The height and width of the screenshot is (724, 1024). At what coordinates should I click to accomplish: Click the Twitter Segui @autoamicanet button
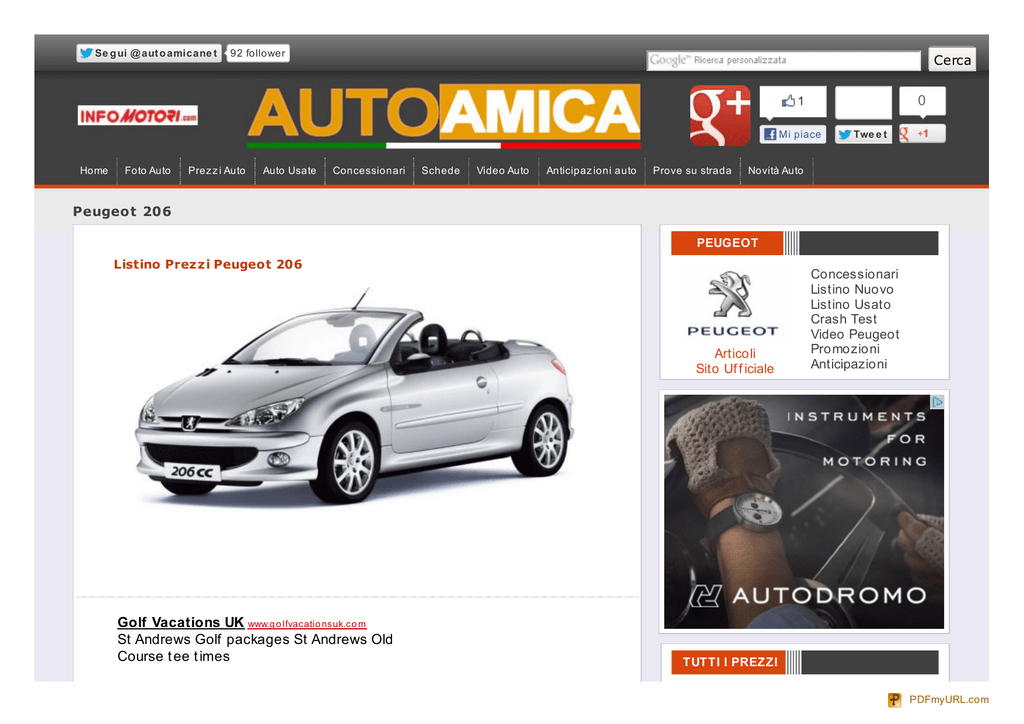149,53
